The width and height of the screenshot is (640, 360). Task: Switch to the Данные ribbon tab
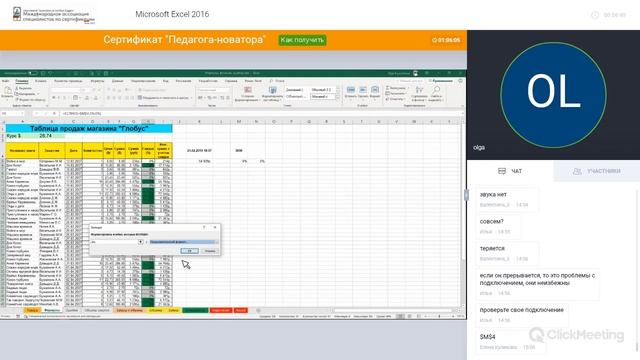coord(118,81)
